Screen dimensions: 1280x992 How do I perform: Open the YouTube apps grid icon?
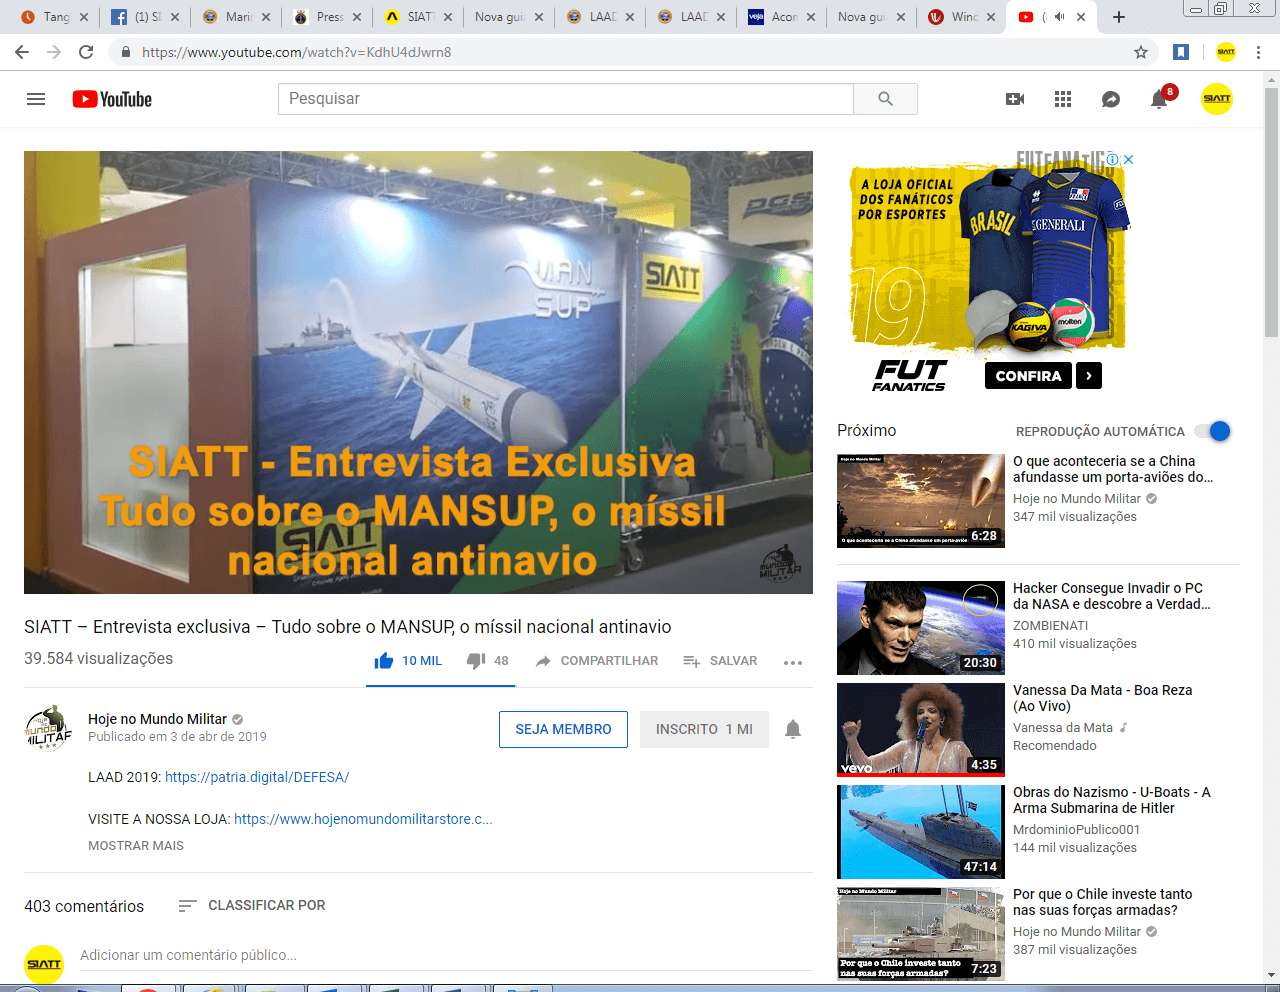point(1063,99)
